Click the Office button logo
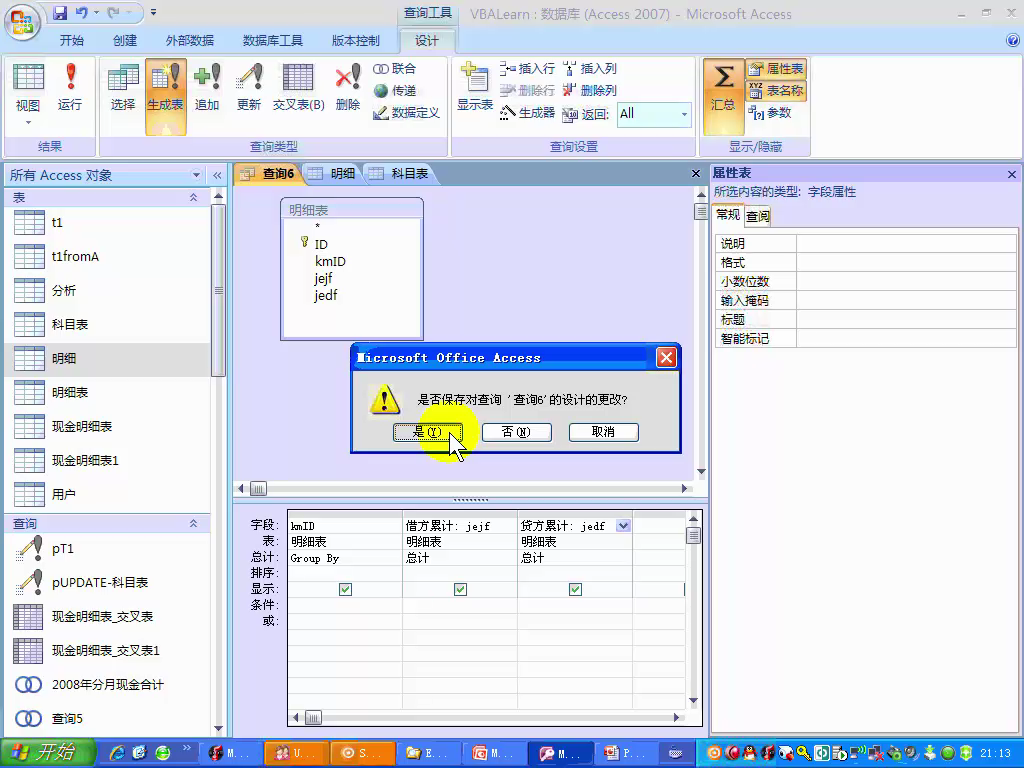 23,21
